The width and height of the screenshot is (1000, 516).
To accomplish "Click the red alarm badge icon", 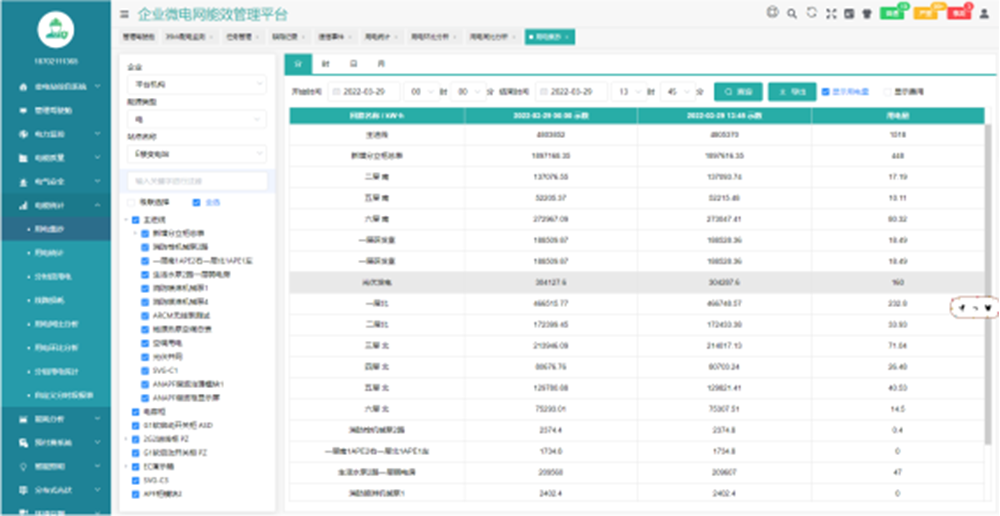I will tap(957, 14).
